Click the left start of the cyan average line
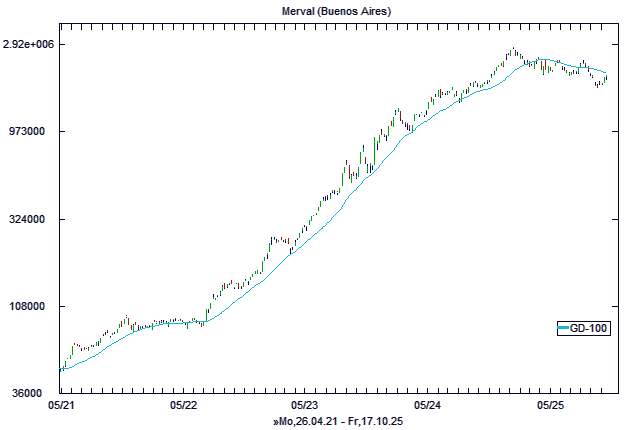 (x=61, y=371)
